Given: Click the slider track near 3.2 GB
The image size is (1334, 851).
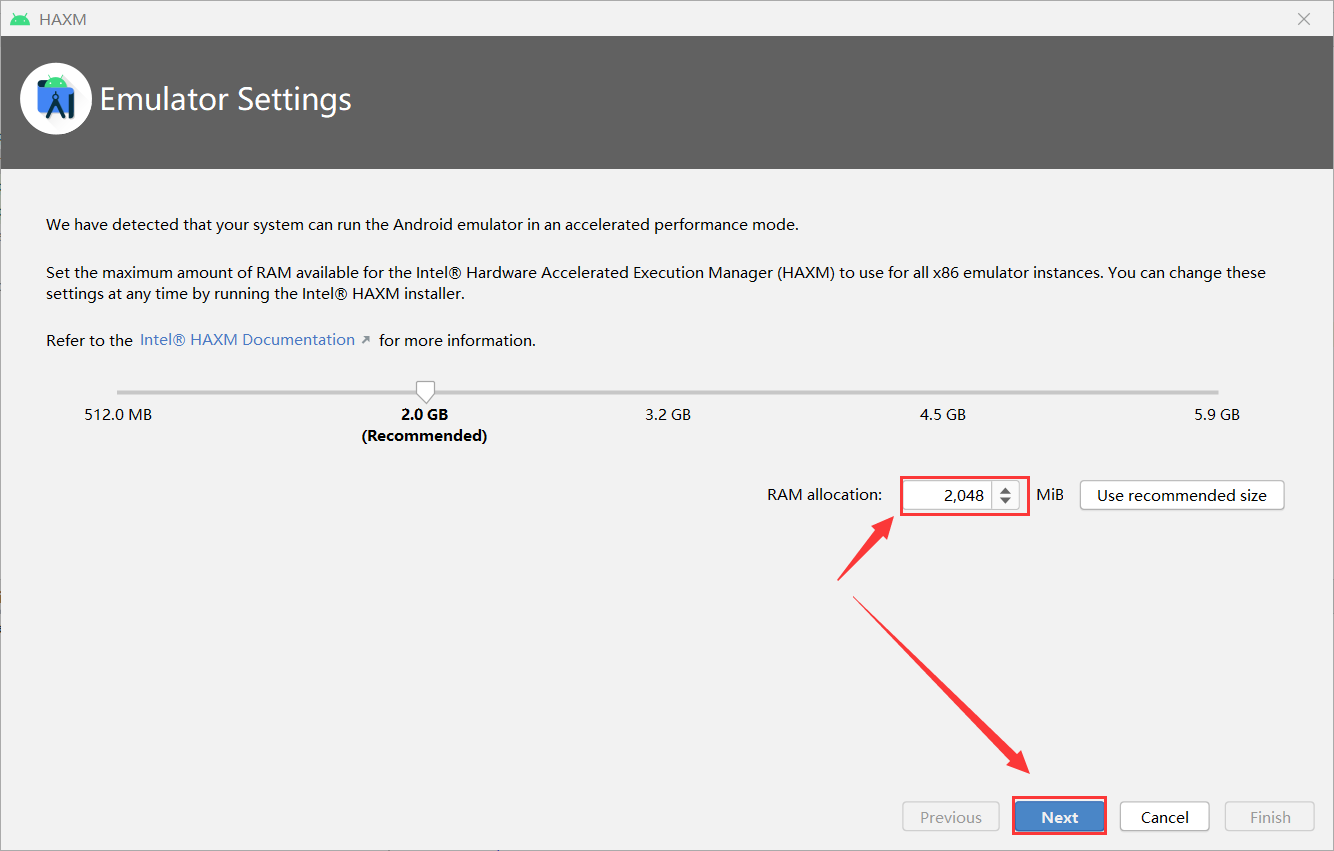Looking at the screenshot, I should [668, 392].
